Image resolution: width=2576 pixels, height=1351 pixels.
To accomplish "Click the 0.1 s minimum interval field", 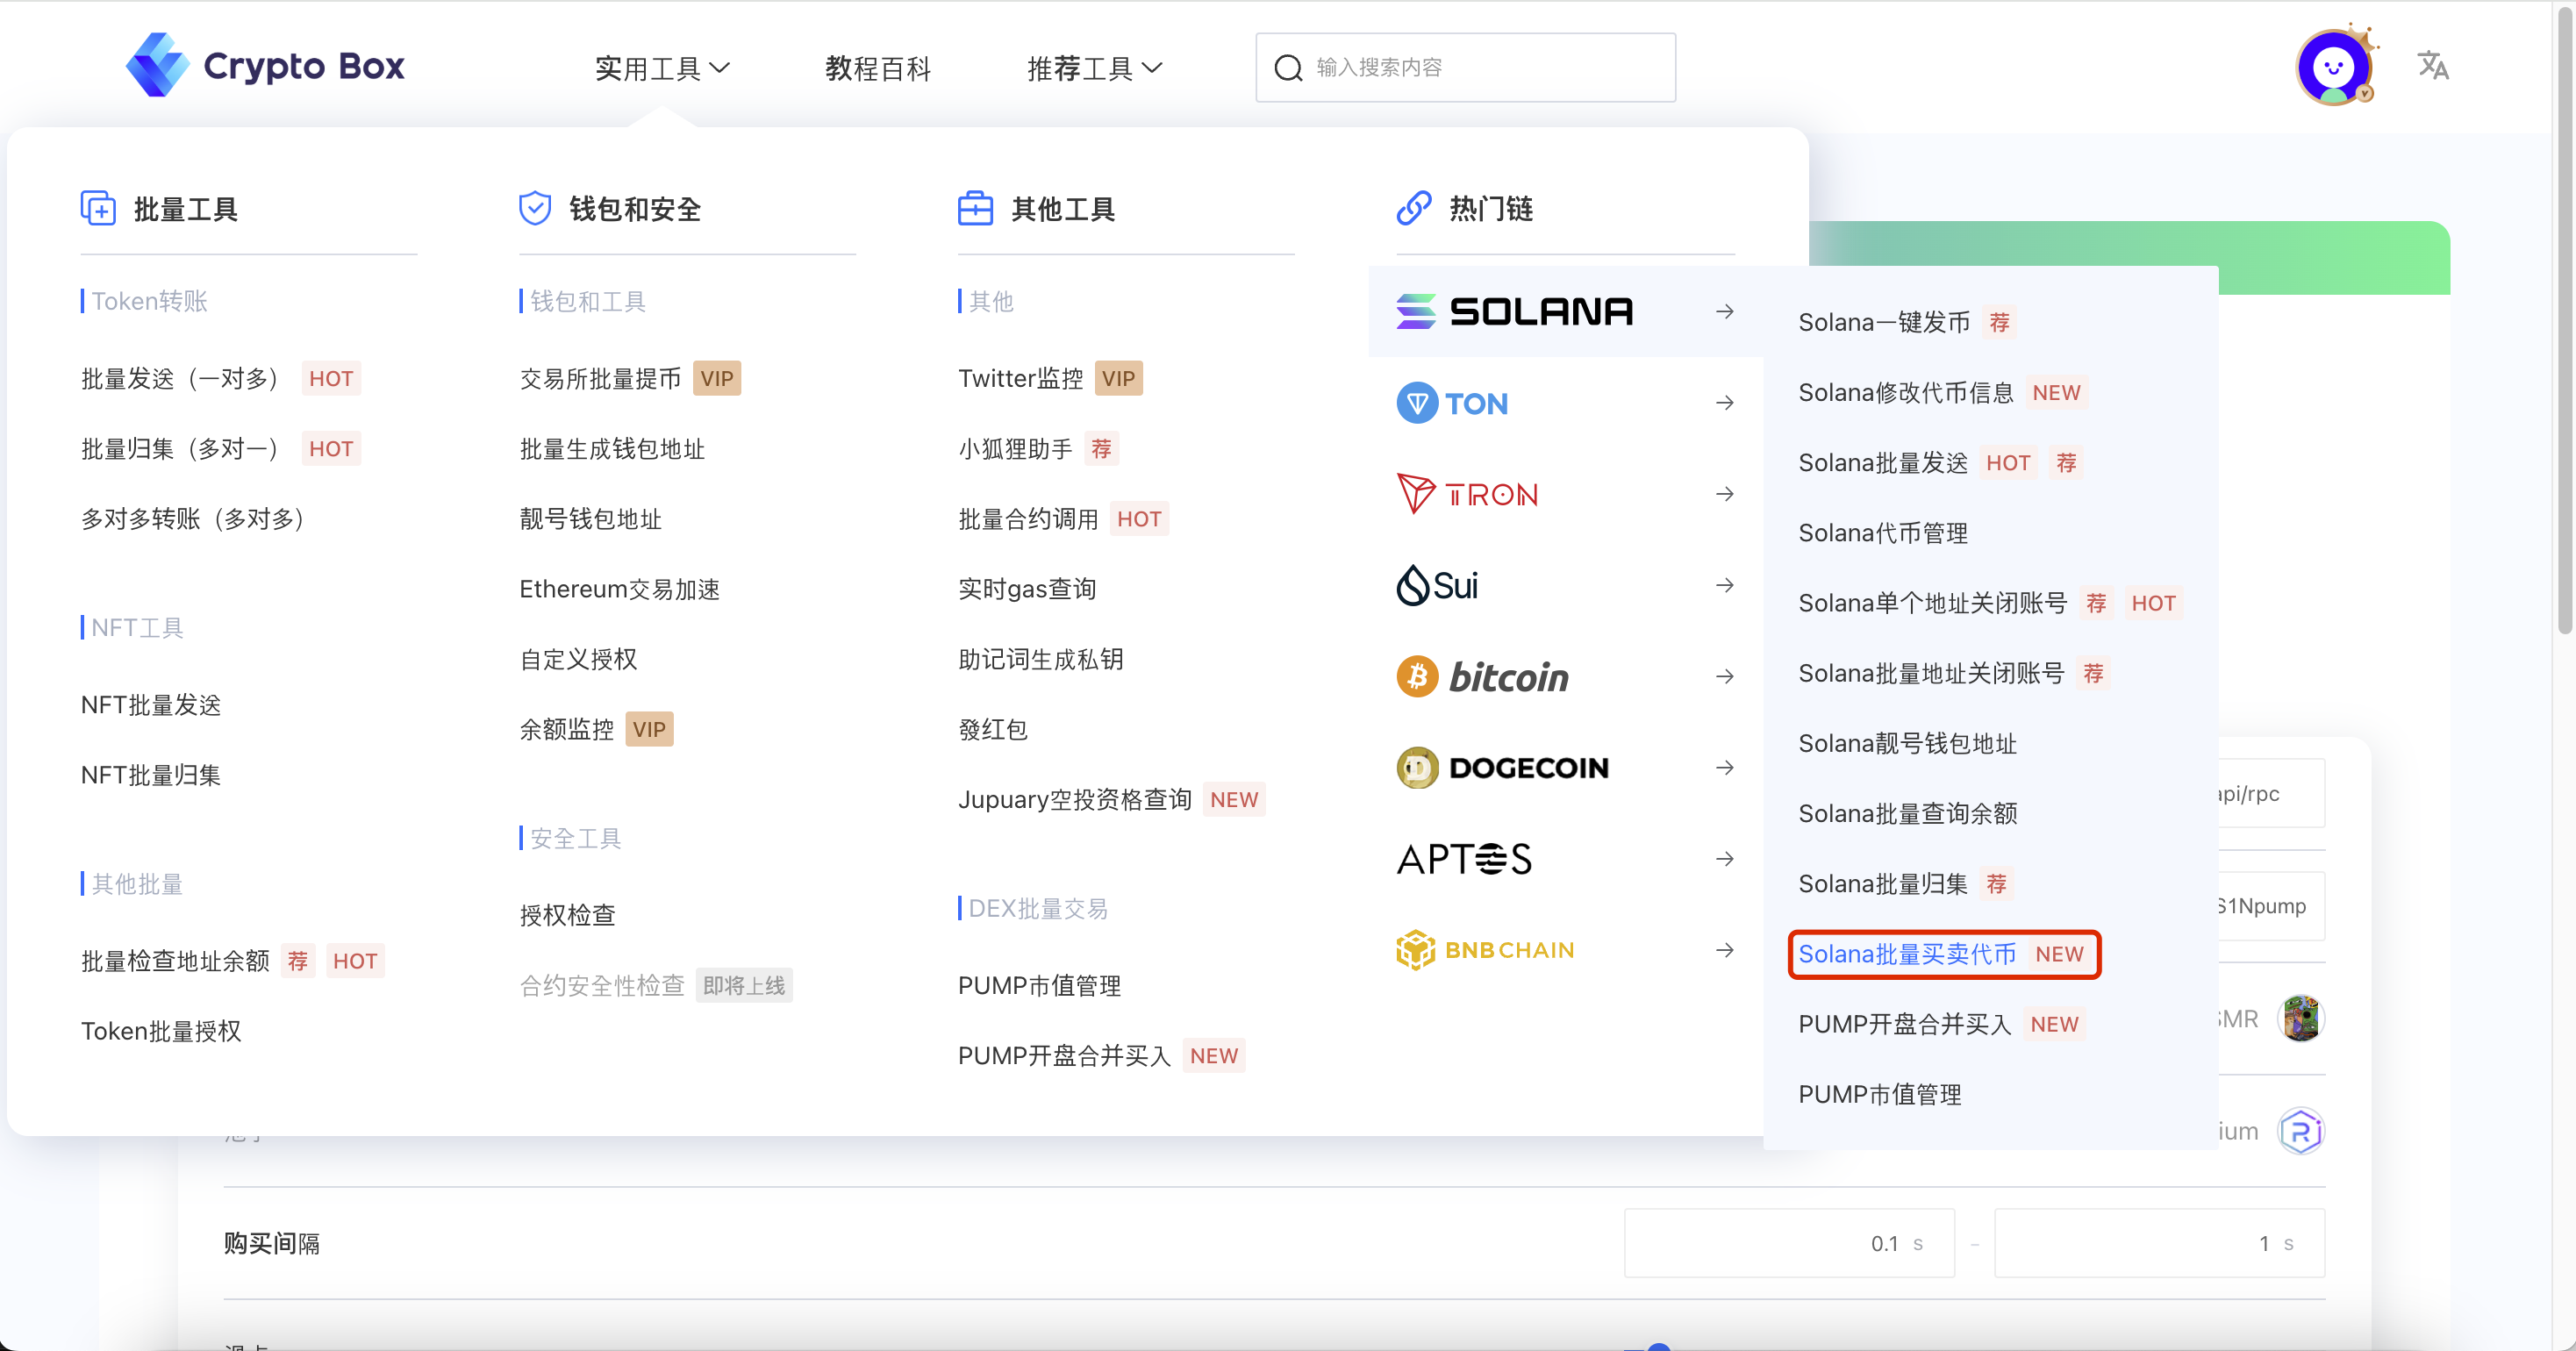I will coord(1789,1243).
